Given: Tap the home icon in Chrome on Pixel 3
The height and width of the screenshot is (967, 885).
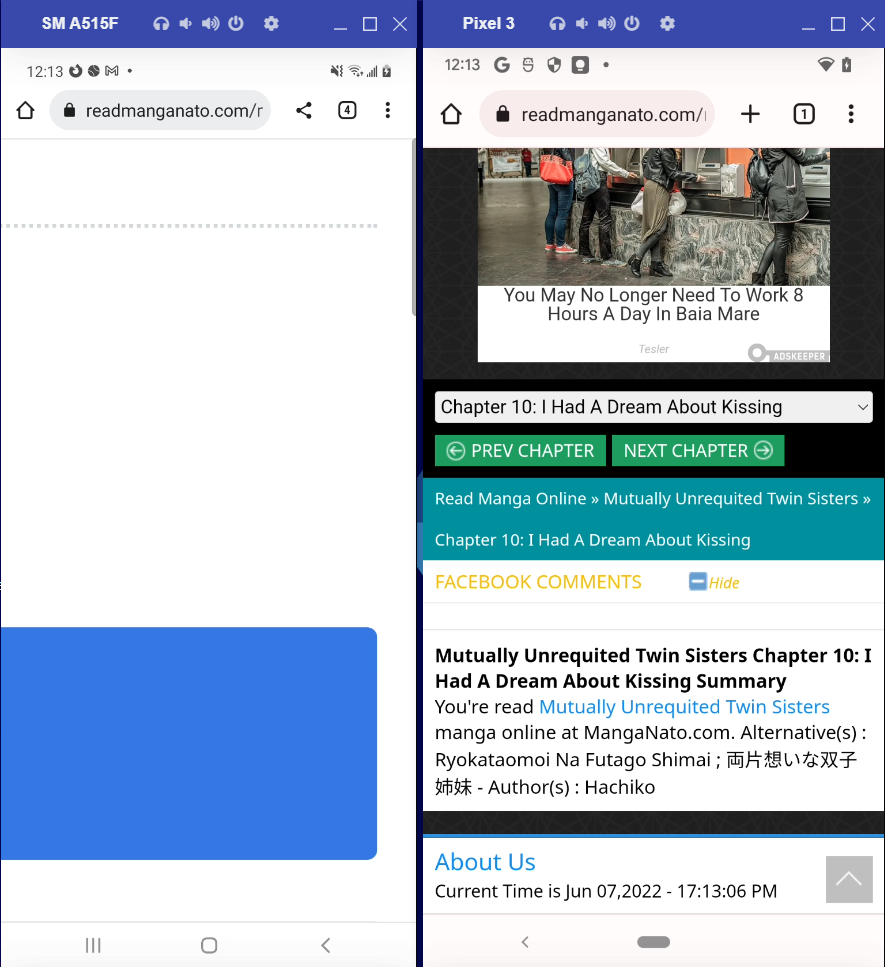Looking at the screenshot, I should click(x=450, y=114).
